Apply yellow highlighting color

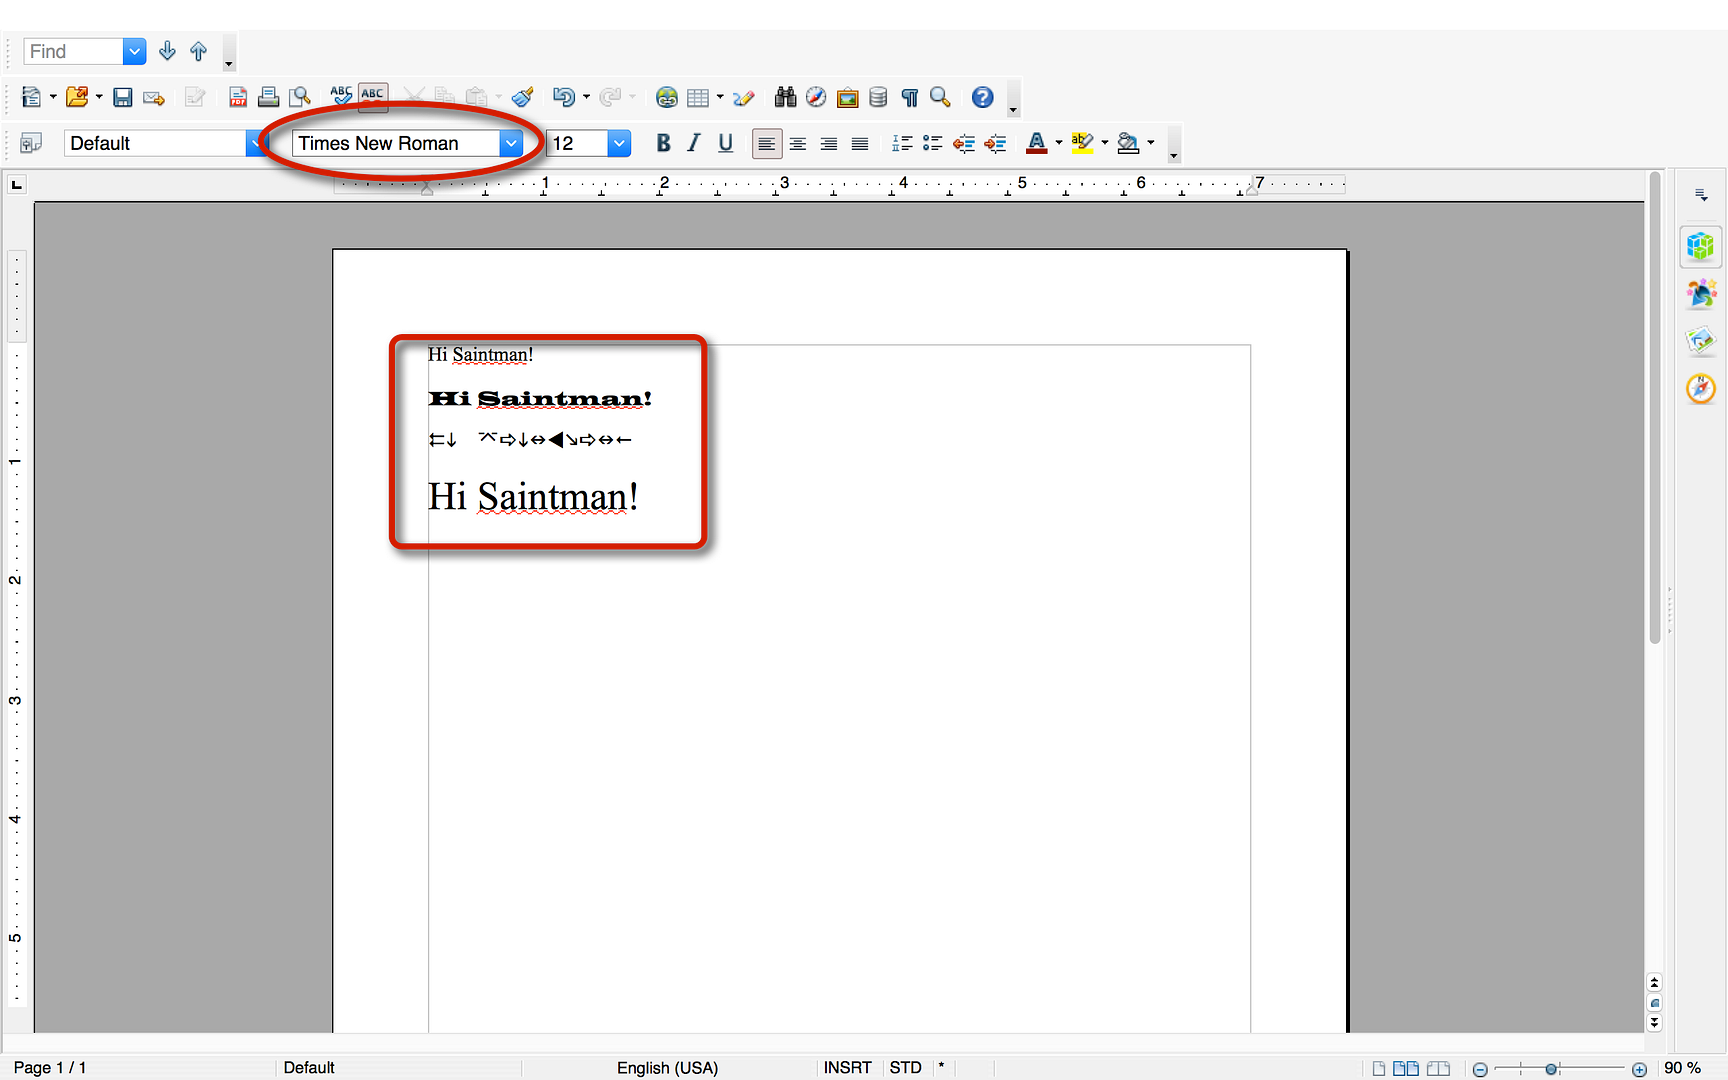click(x=1082, y=143)
